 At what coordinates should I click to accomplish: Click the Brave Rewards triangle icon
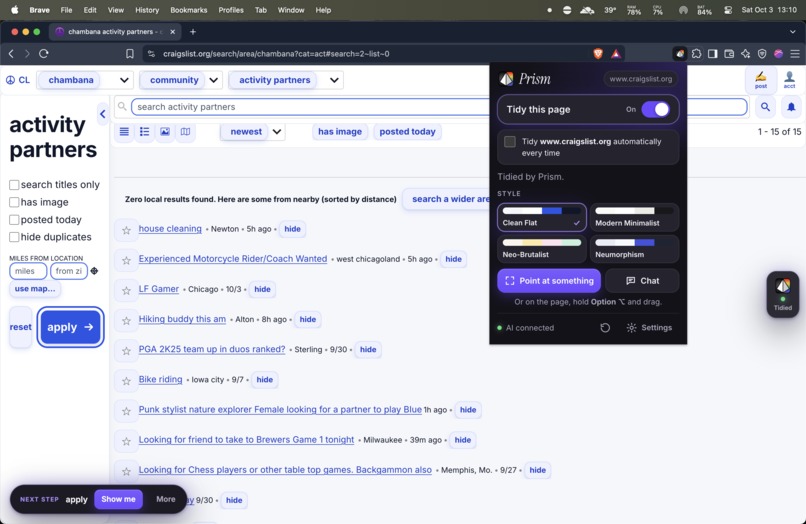pyautogui.click(x=616, y=53)
